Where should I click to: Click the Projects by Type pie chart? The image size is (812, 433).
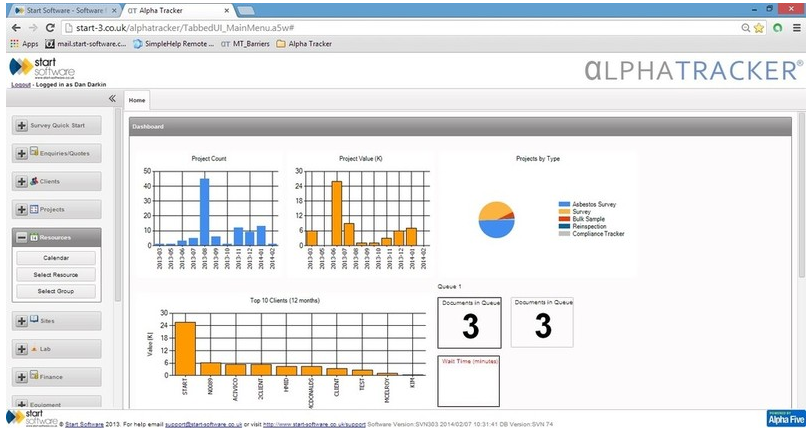496,220
